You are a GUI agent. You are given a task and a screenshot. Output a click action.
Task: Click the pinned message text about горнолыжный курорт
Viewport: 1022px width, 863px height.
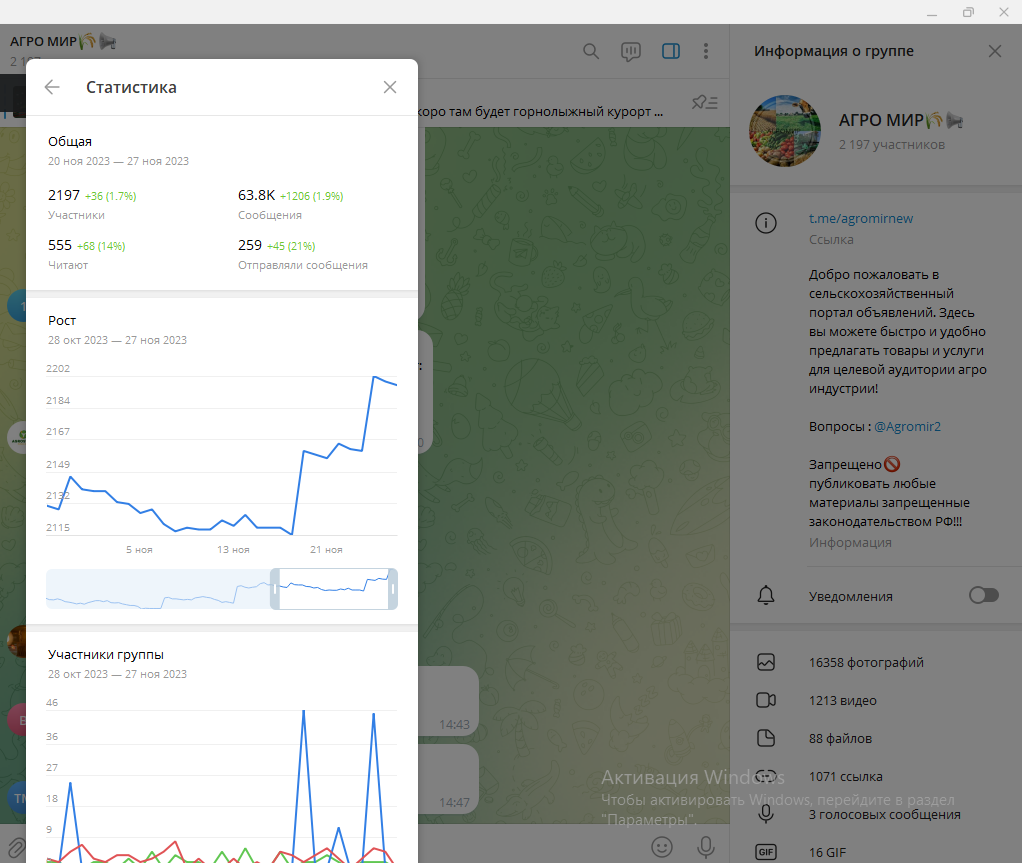coord(540,111)
